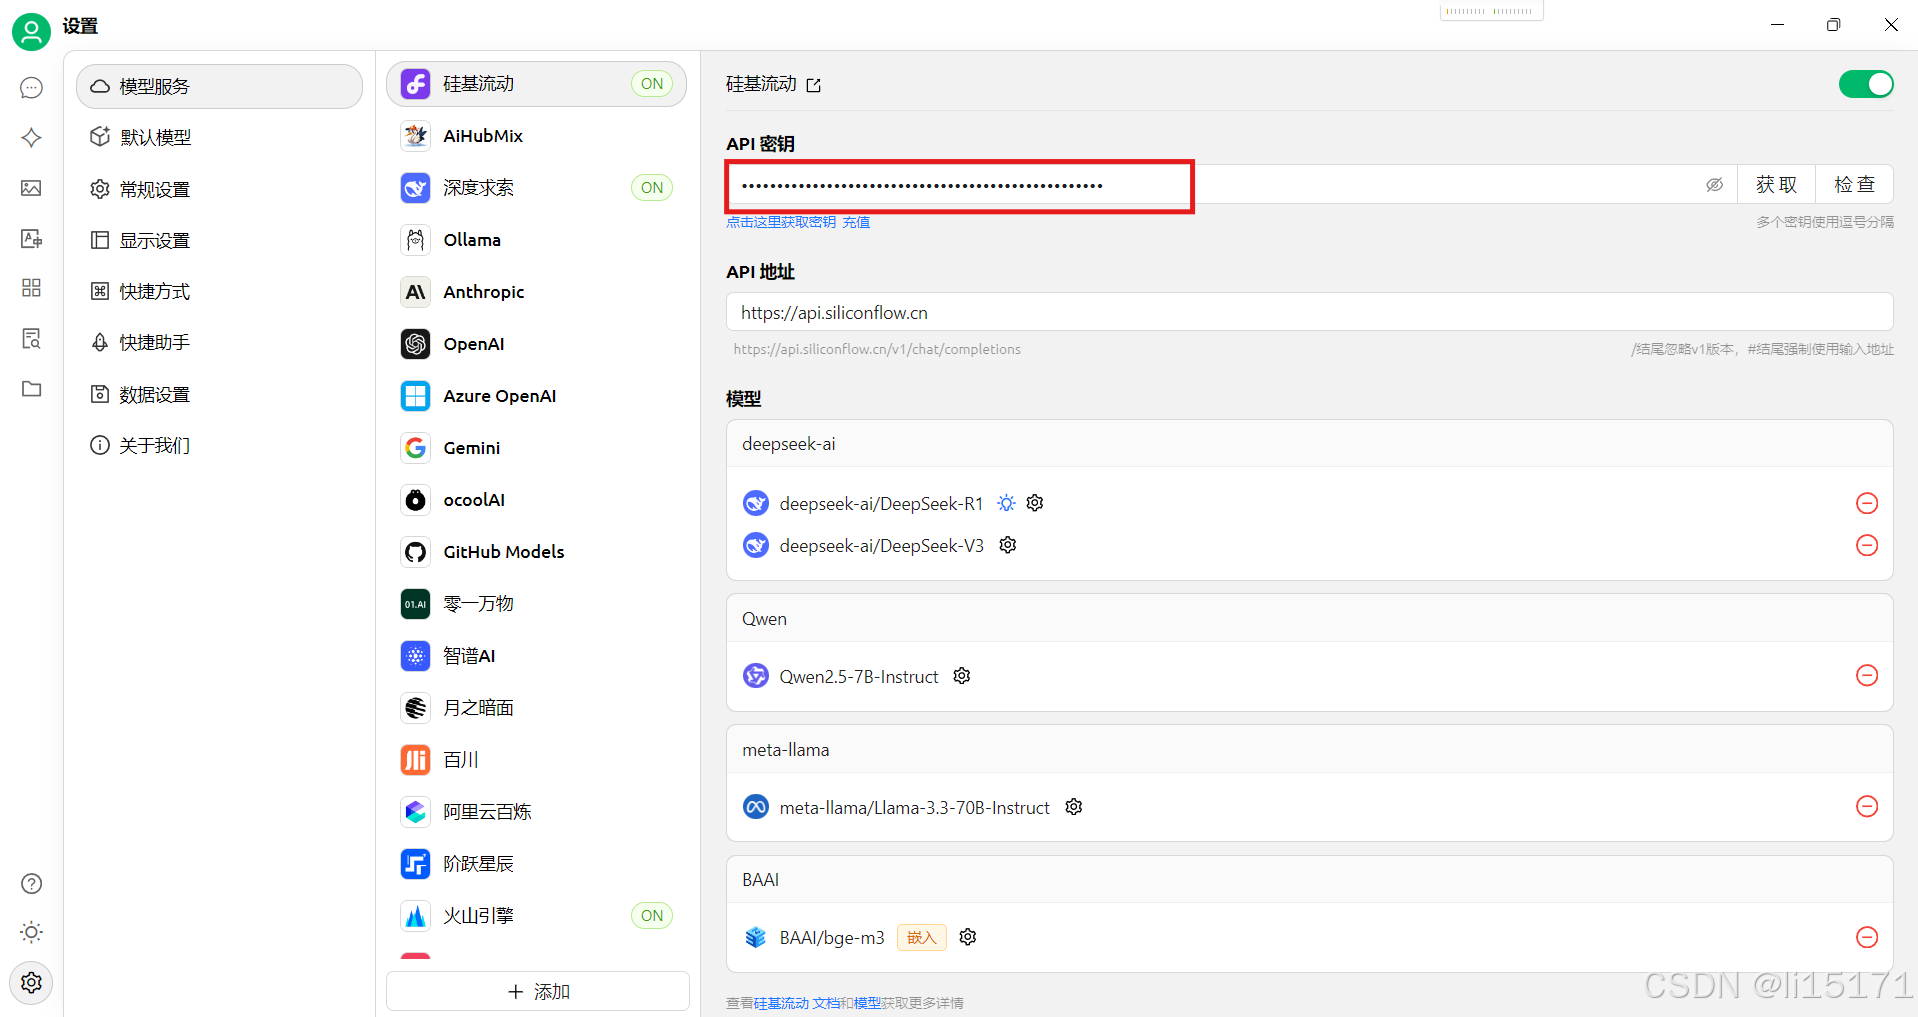Select the Gemini provider

point(537,448)
